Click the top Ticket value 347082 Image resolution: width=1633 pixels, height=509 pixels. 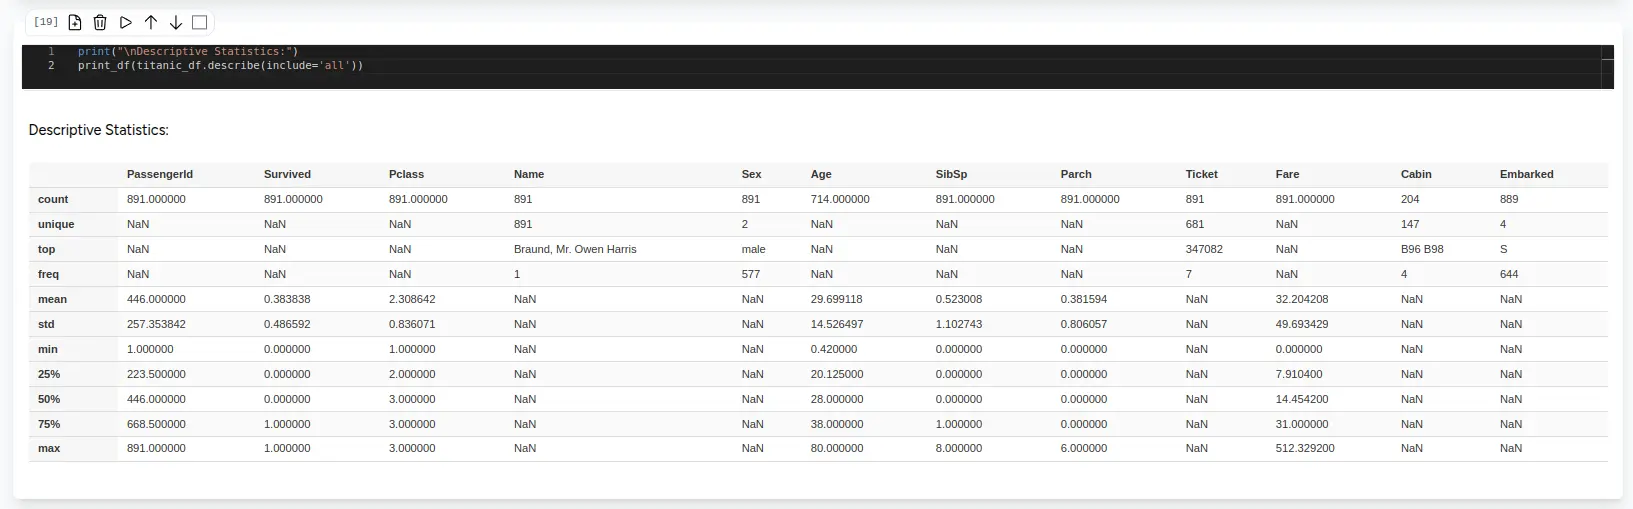coord(1204,249)
